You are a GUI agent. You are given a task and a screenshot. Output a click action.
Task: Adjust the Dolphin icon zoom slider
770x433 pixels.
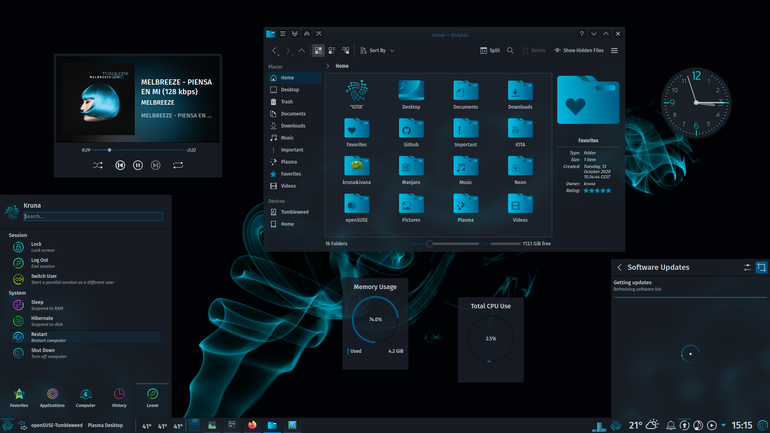[x=445, y=244]
